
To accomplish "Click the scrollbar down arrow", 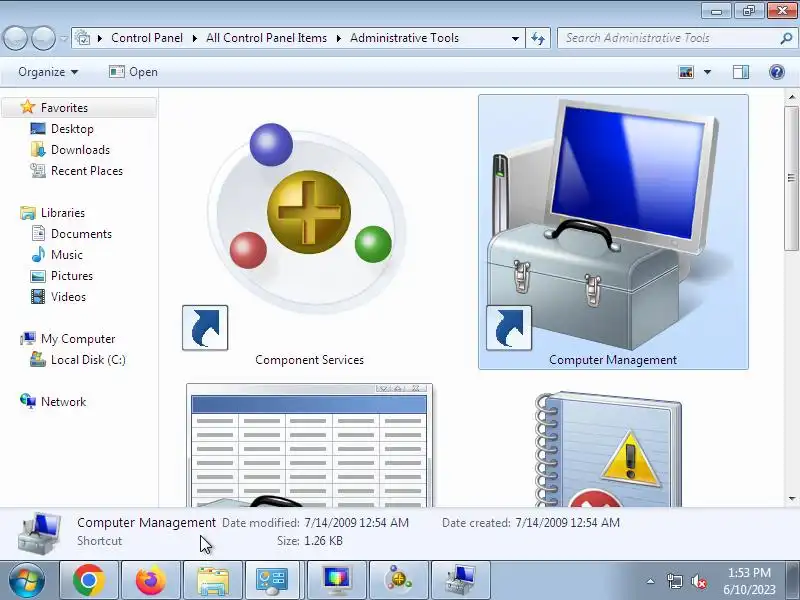I will [791, 498].
